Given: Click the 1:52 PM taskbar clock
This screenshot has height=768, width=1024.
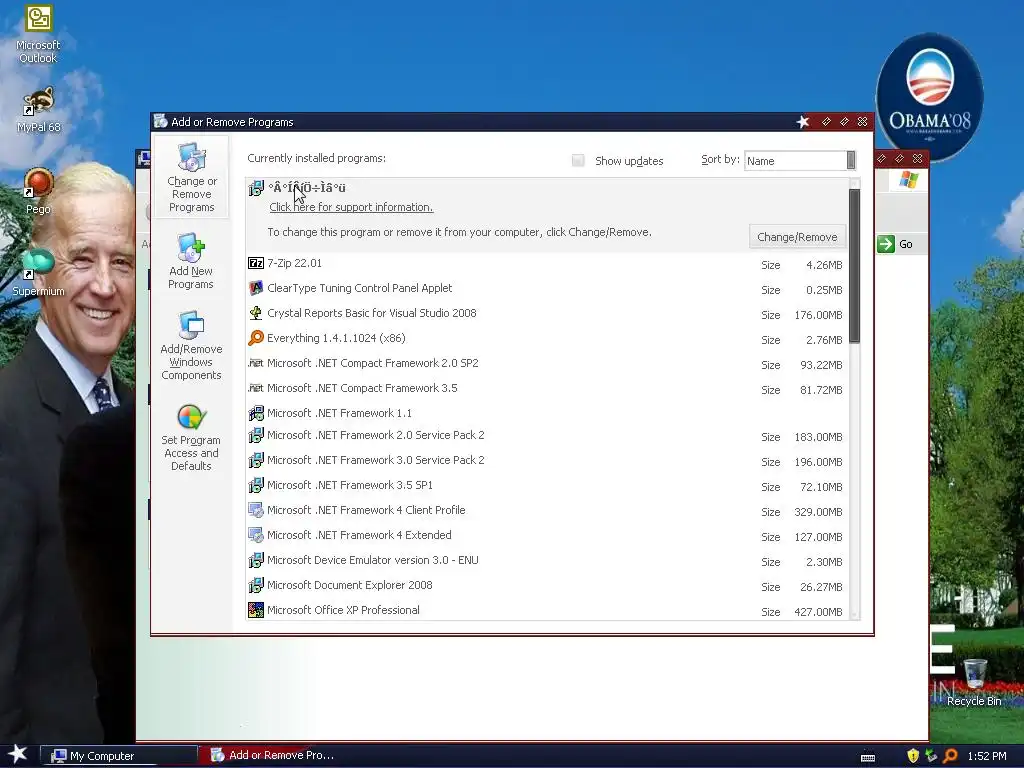Looking at the screenshot, I should pos(987,756).
